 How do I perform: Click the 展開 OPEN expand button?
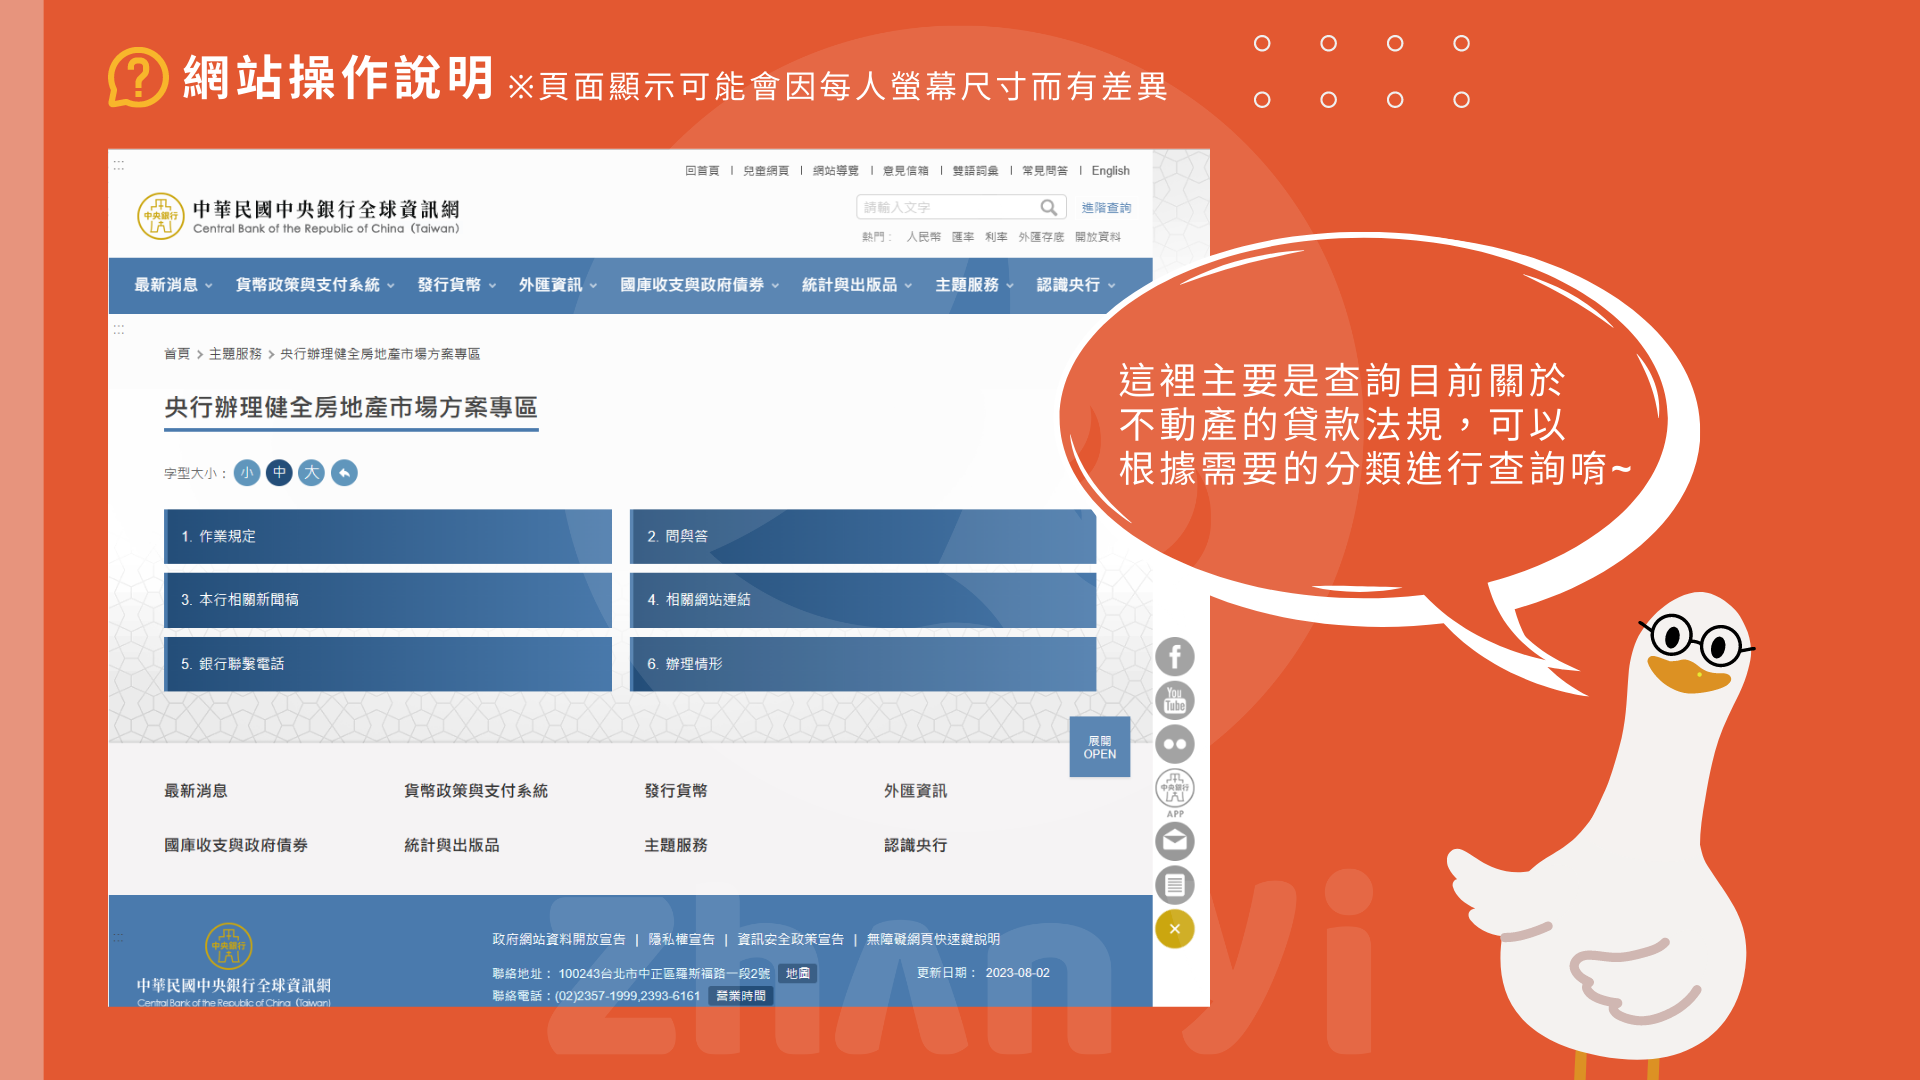pyautogui.click(x=1100, y=747)
